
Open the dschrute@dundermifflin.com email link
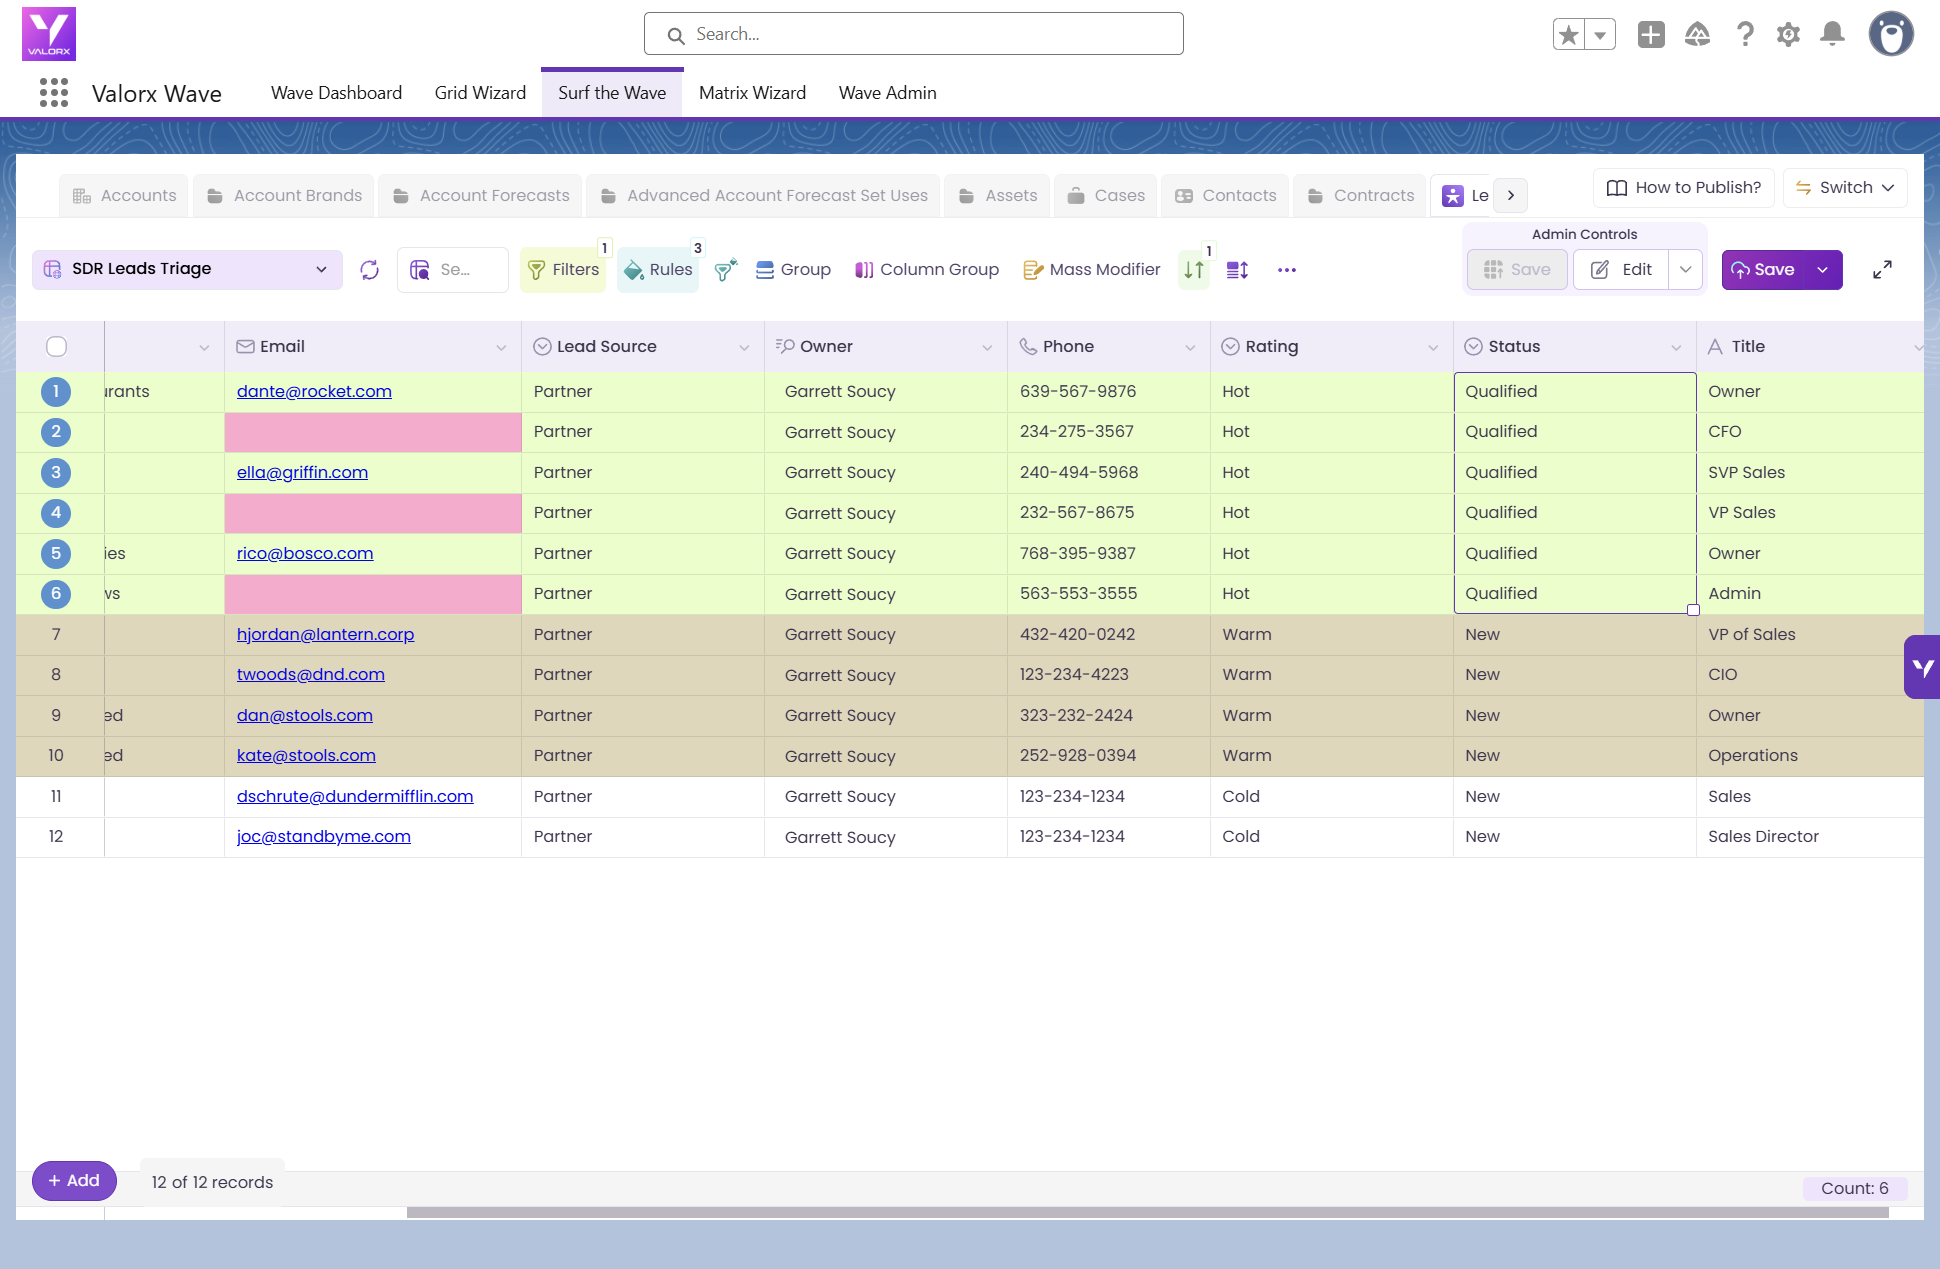click(355, 797)
